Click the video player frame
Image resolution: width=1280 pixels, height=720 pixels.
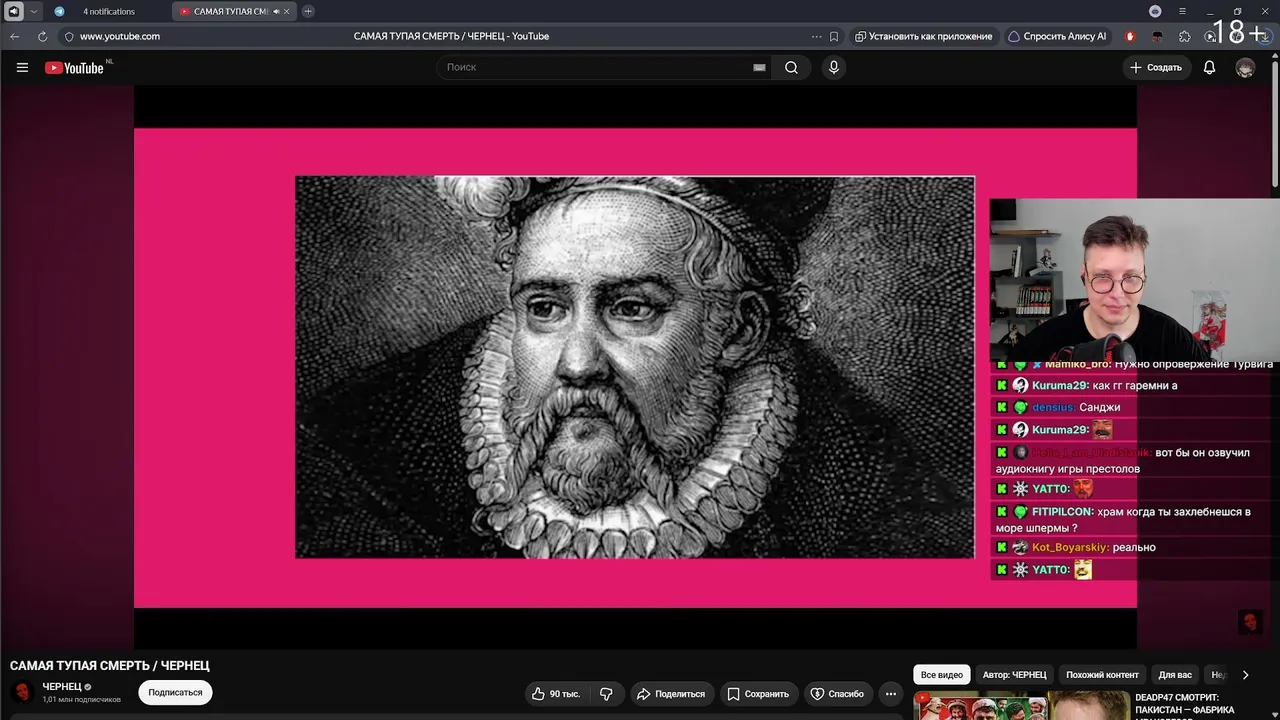tap(635, 367)
